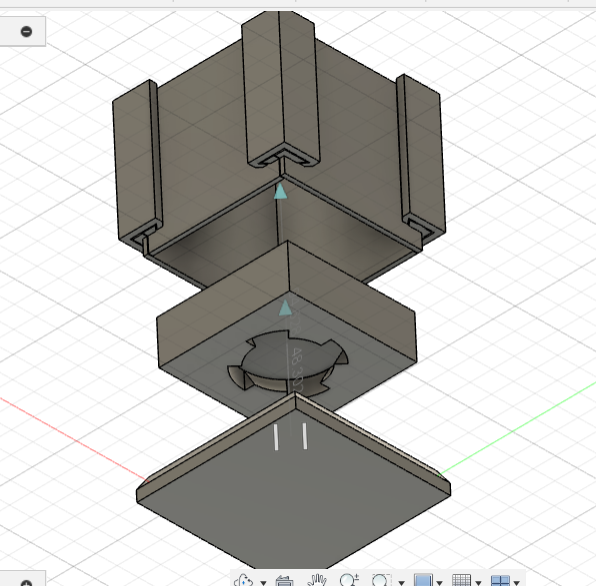
Task: Select the circular notched cutout in the block
Action: coord(288,363)
